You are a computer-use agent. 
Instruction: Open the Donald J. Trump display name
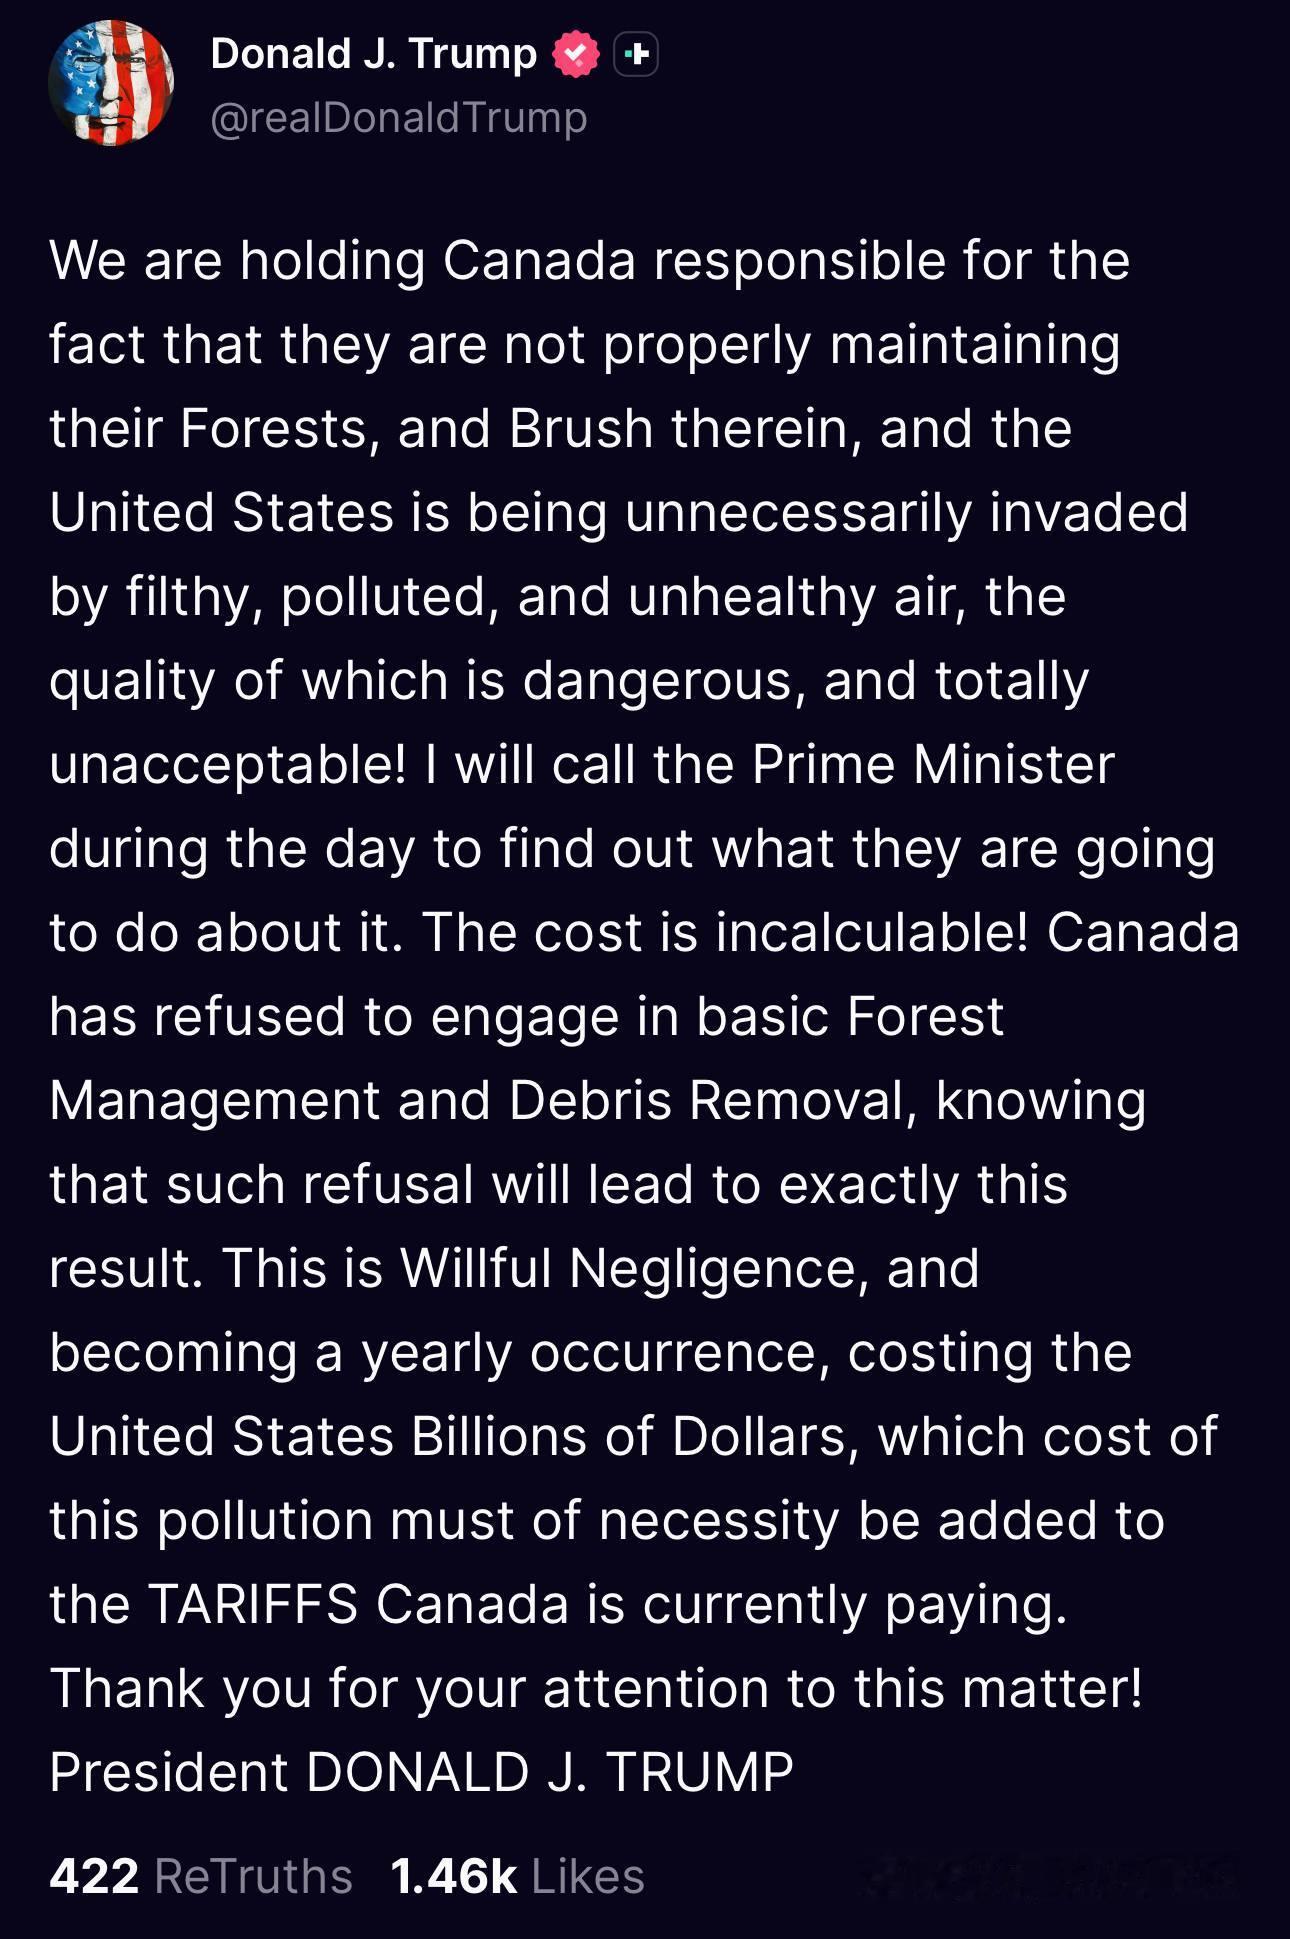(x=374, y=54)
